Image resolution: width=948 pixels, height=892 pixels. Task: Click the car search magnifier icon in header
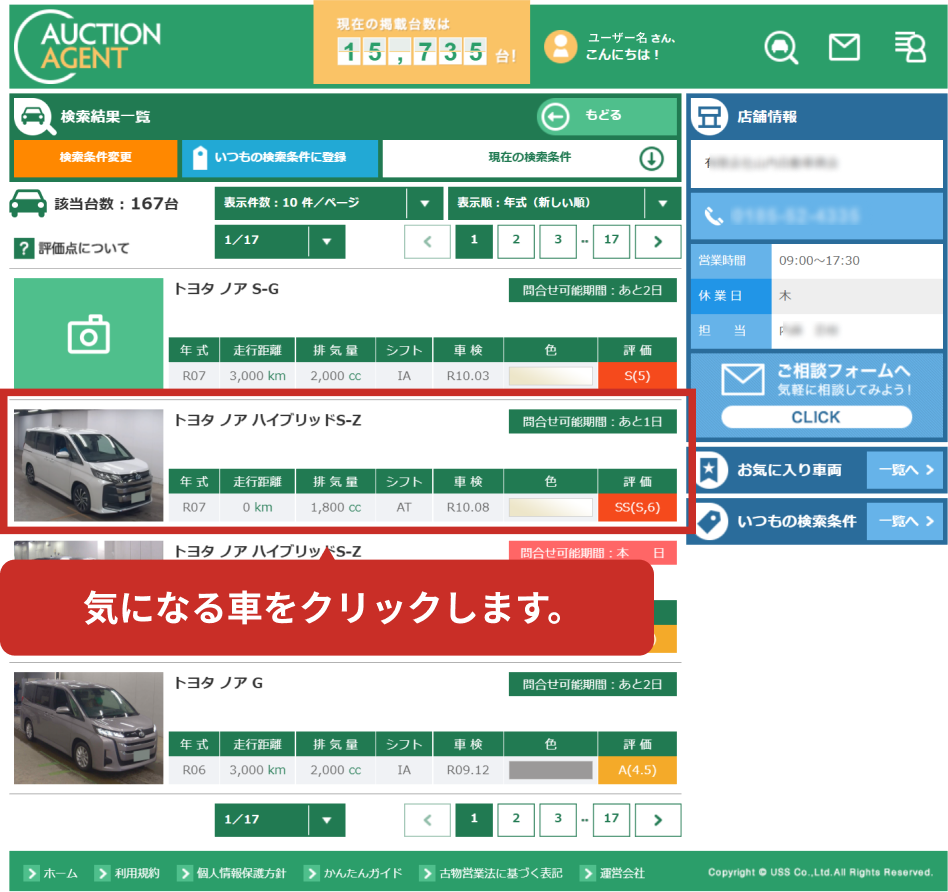(x=781, y=47)
